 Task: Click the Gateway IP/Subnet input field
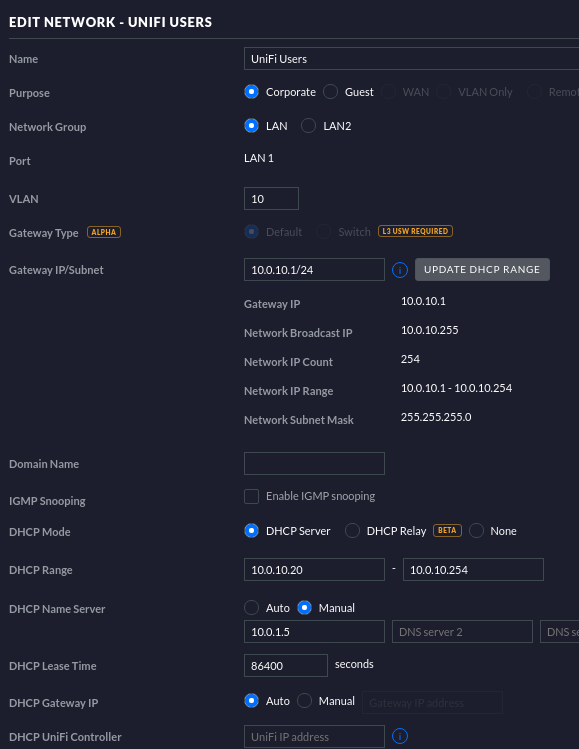pos(314,269)
